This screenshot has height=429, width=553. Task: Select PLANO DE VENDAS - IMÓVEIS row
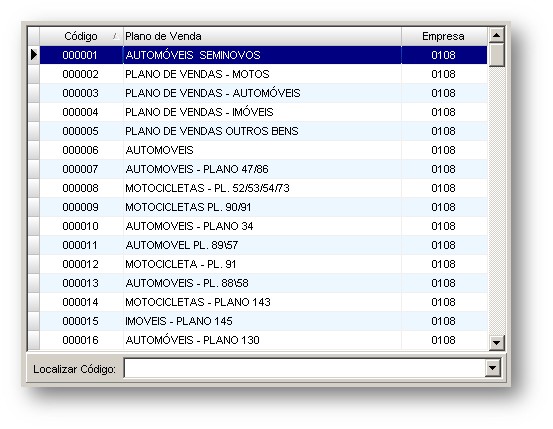[263, 112]
